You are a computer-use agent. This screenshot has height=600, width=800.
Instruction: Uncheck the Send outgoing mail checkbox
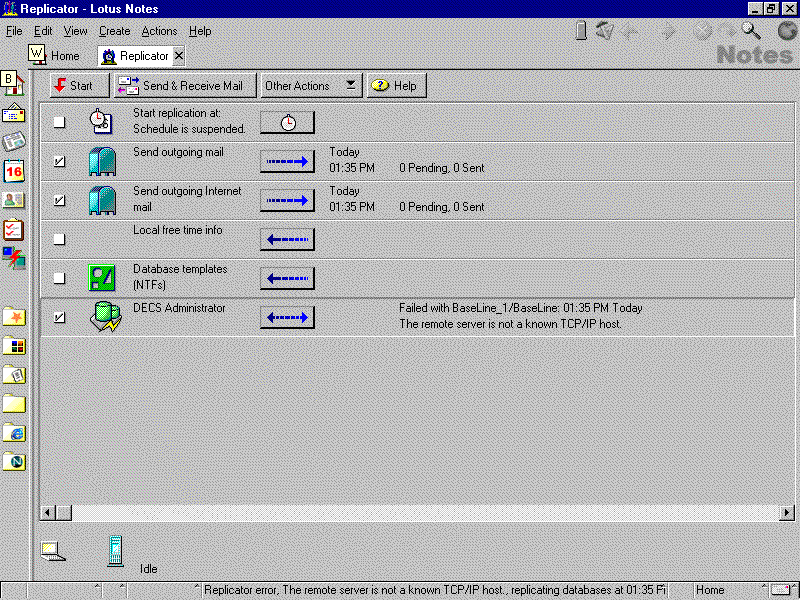coord(59,161)
